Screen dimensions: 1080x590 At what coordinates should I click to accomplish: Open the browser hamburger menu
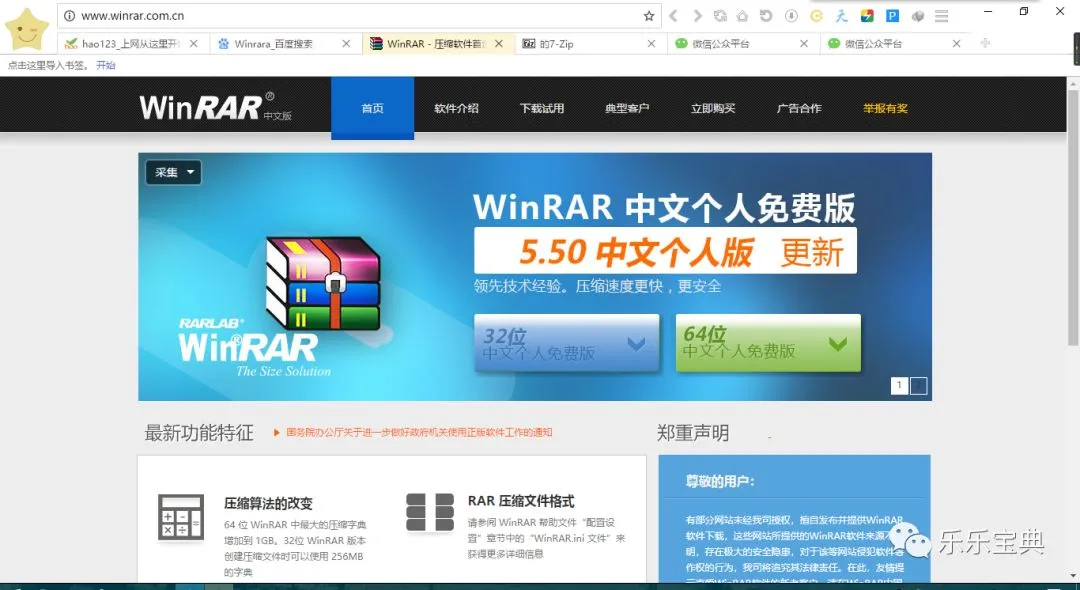pyautogui.click(x=942, y=16)
